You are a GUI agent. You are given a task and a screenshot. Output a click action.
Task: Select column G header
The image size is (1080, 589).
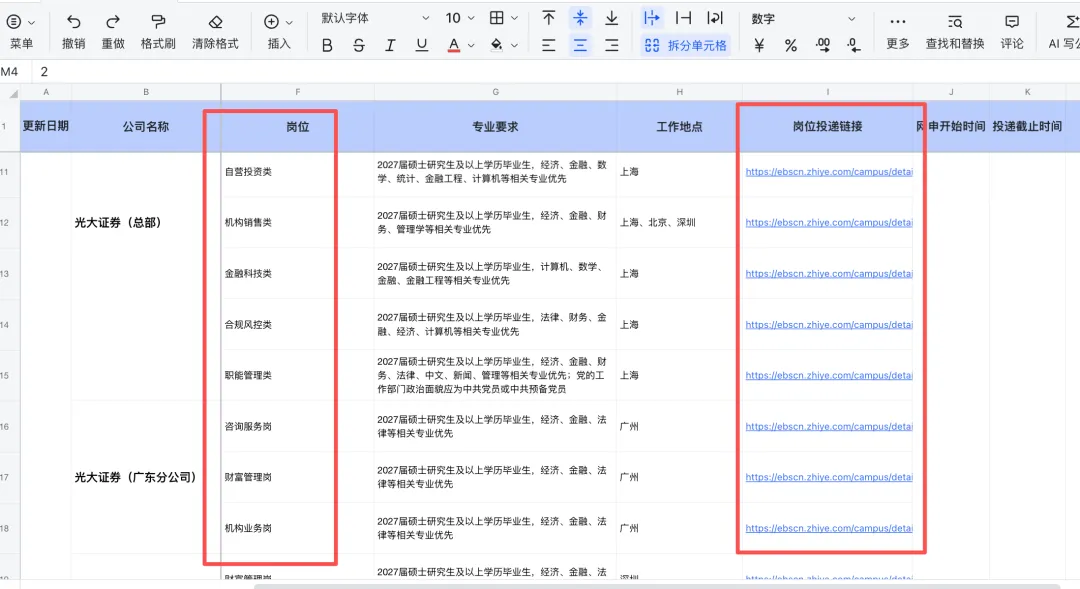pos(495,92)
